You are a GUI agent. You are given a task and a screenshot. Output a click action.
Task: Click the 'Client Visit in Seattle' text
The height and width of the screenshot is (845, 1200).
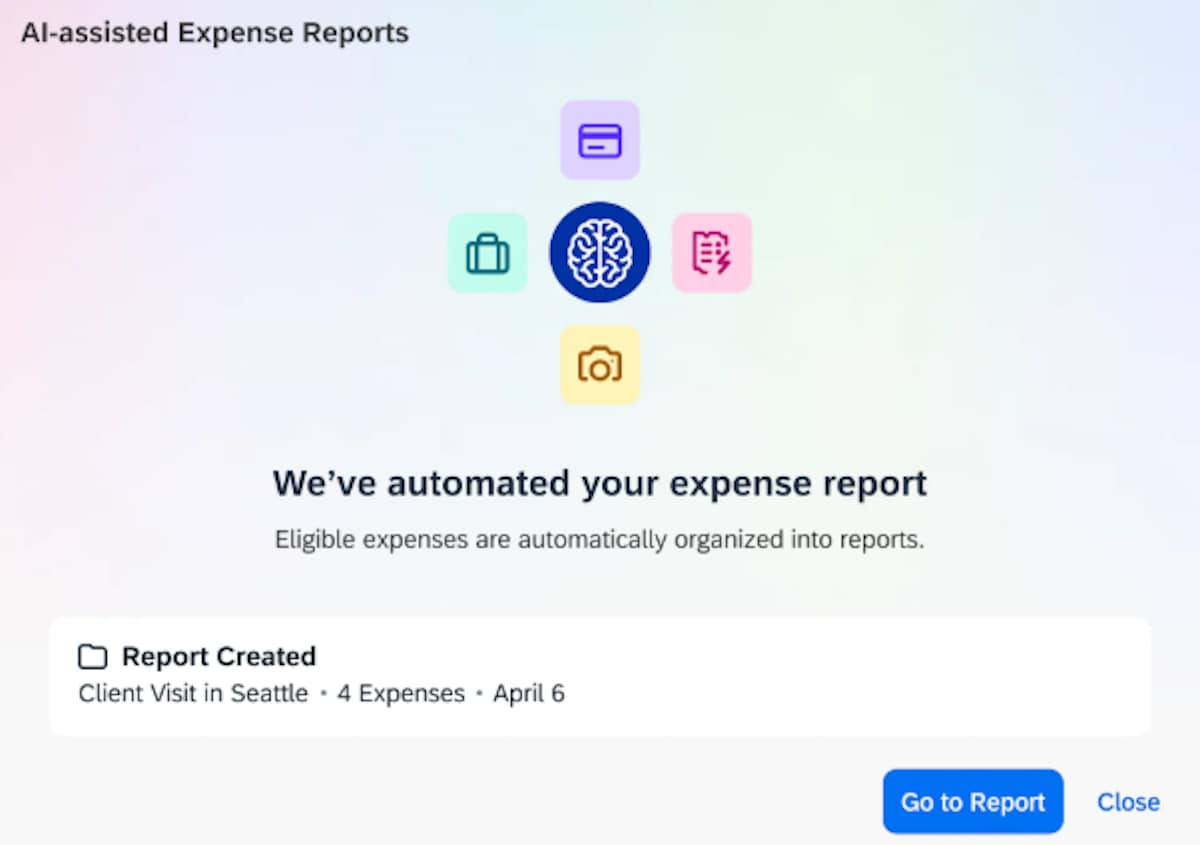tap(193, 693)
